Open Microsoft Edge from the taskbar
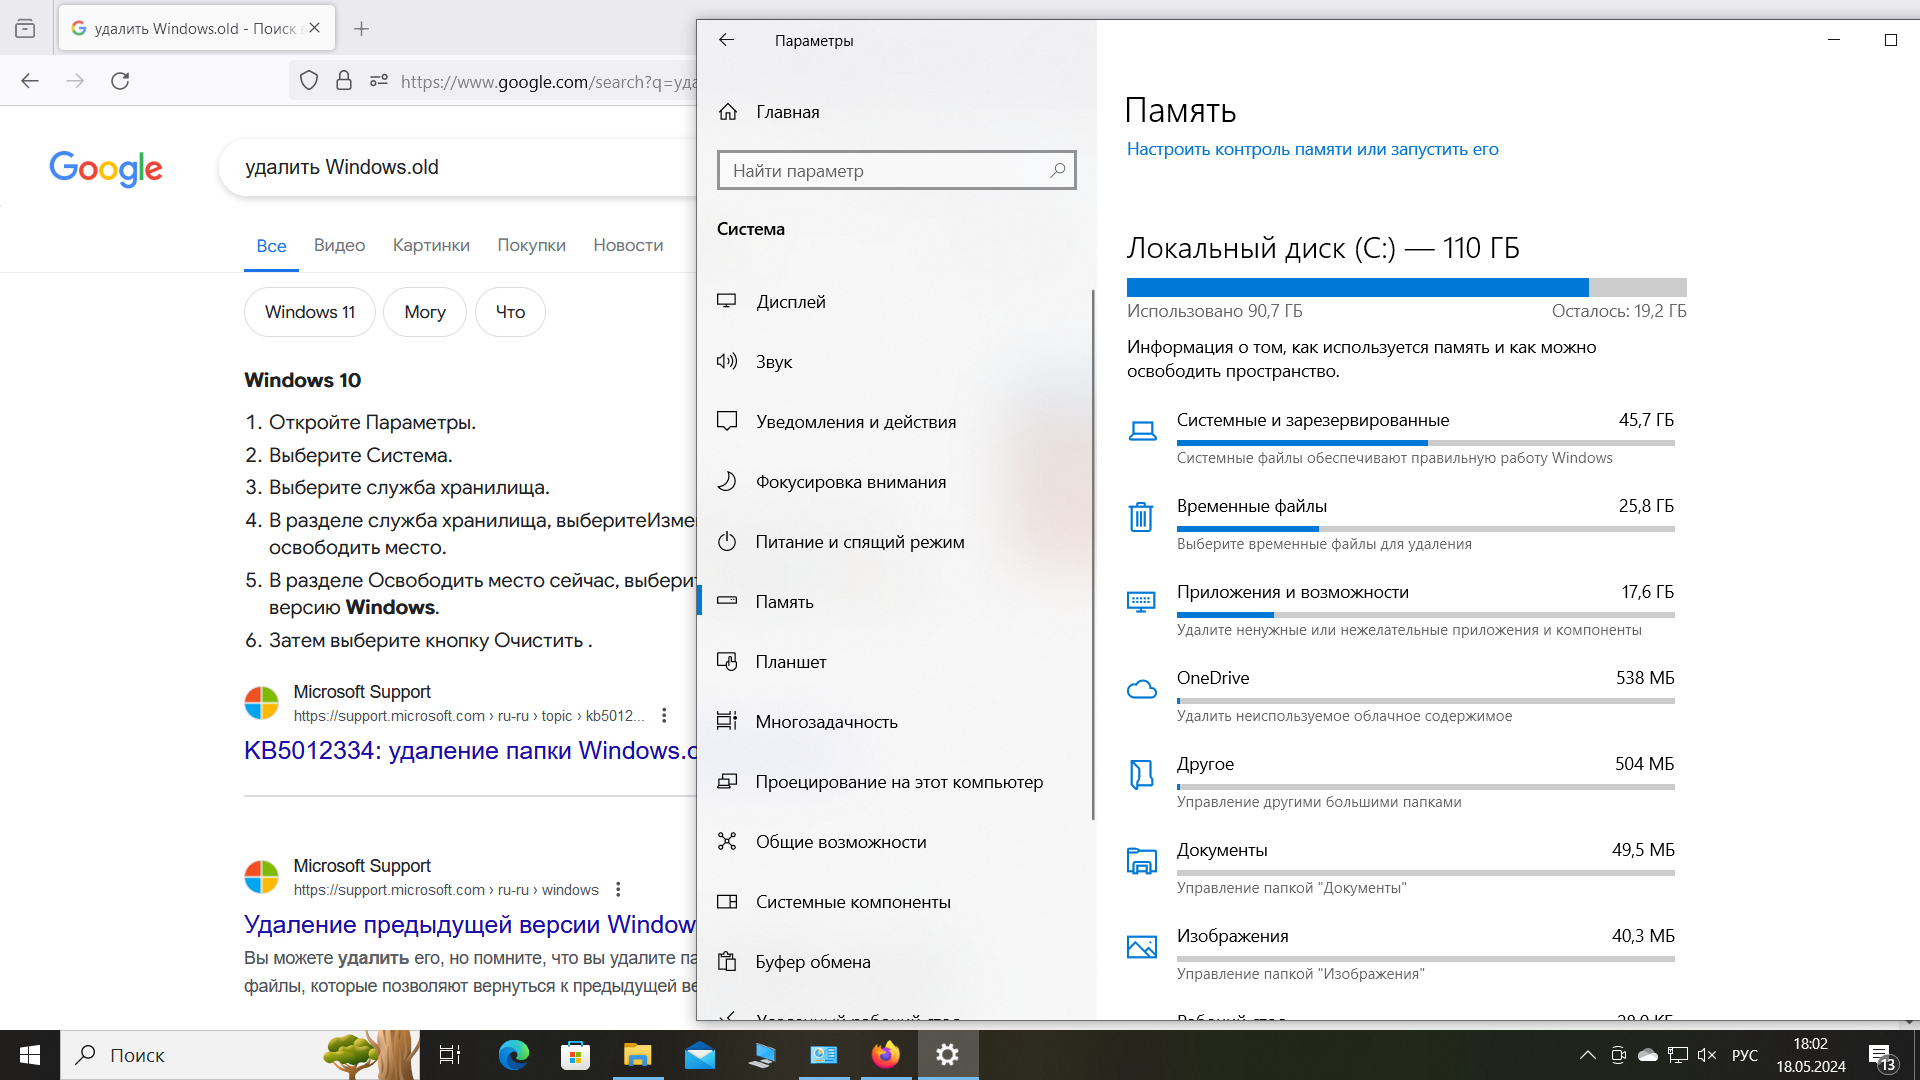 click(x=514, y=1055)
